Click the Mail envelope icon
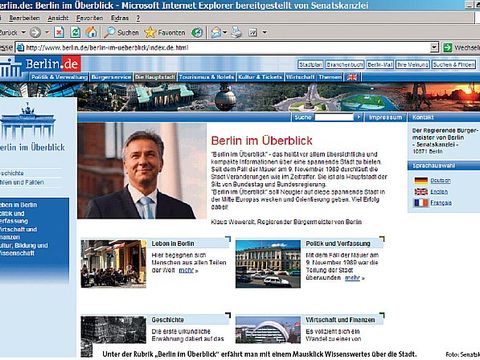 [216, 32]
